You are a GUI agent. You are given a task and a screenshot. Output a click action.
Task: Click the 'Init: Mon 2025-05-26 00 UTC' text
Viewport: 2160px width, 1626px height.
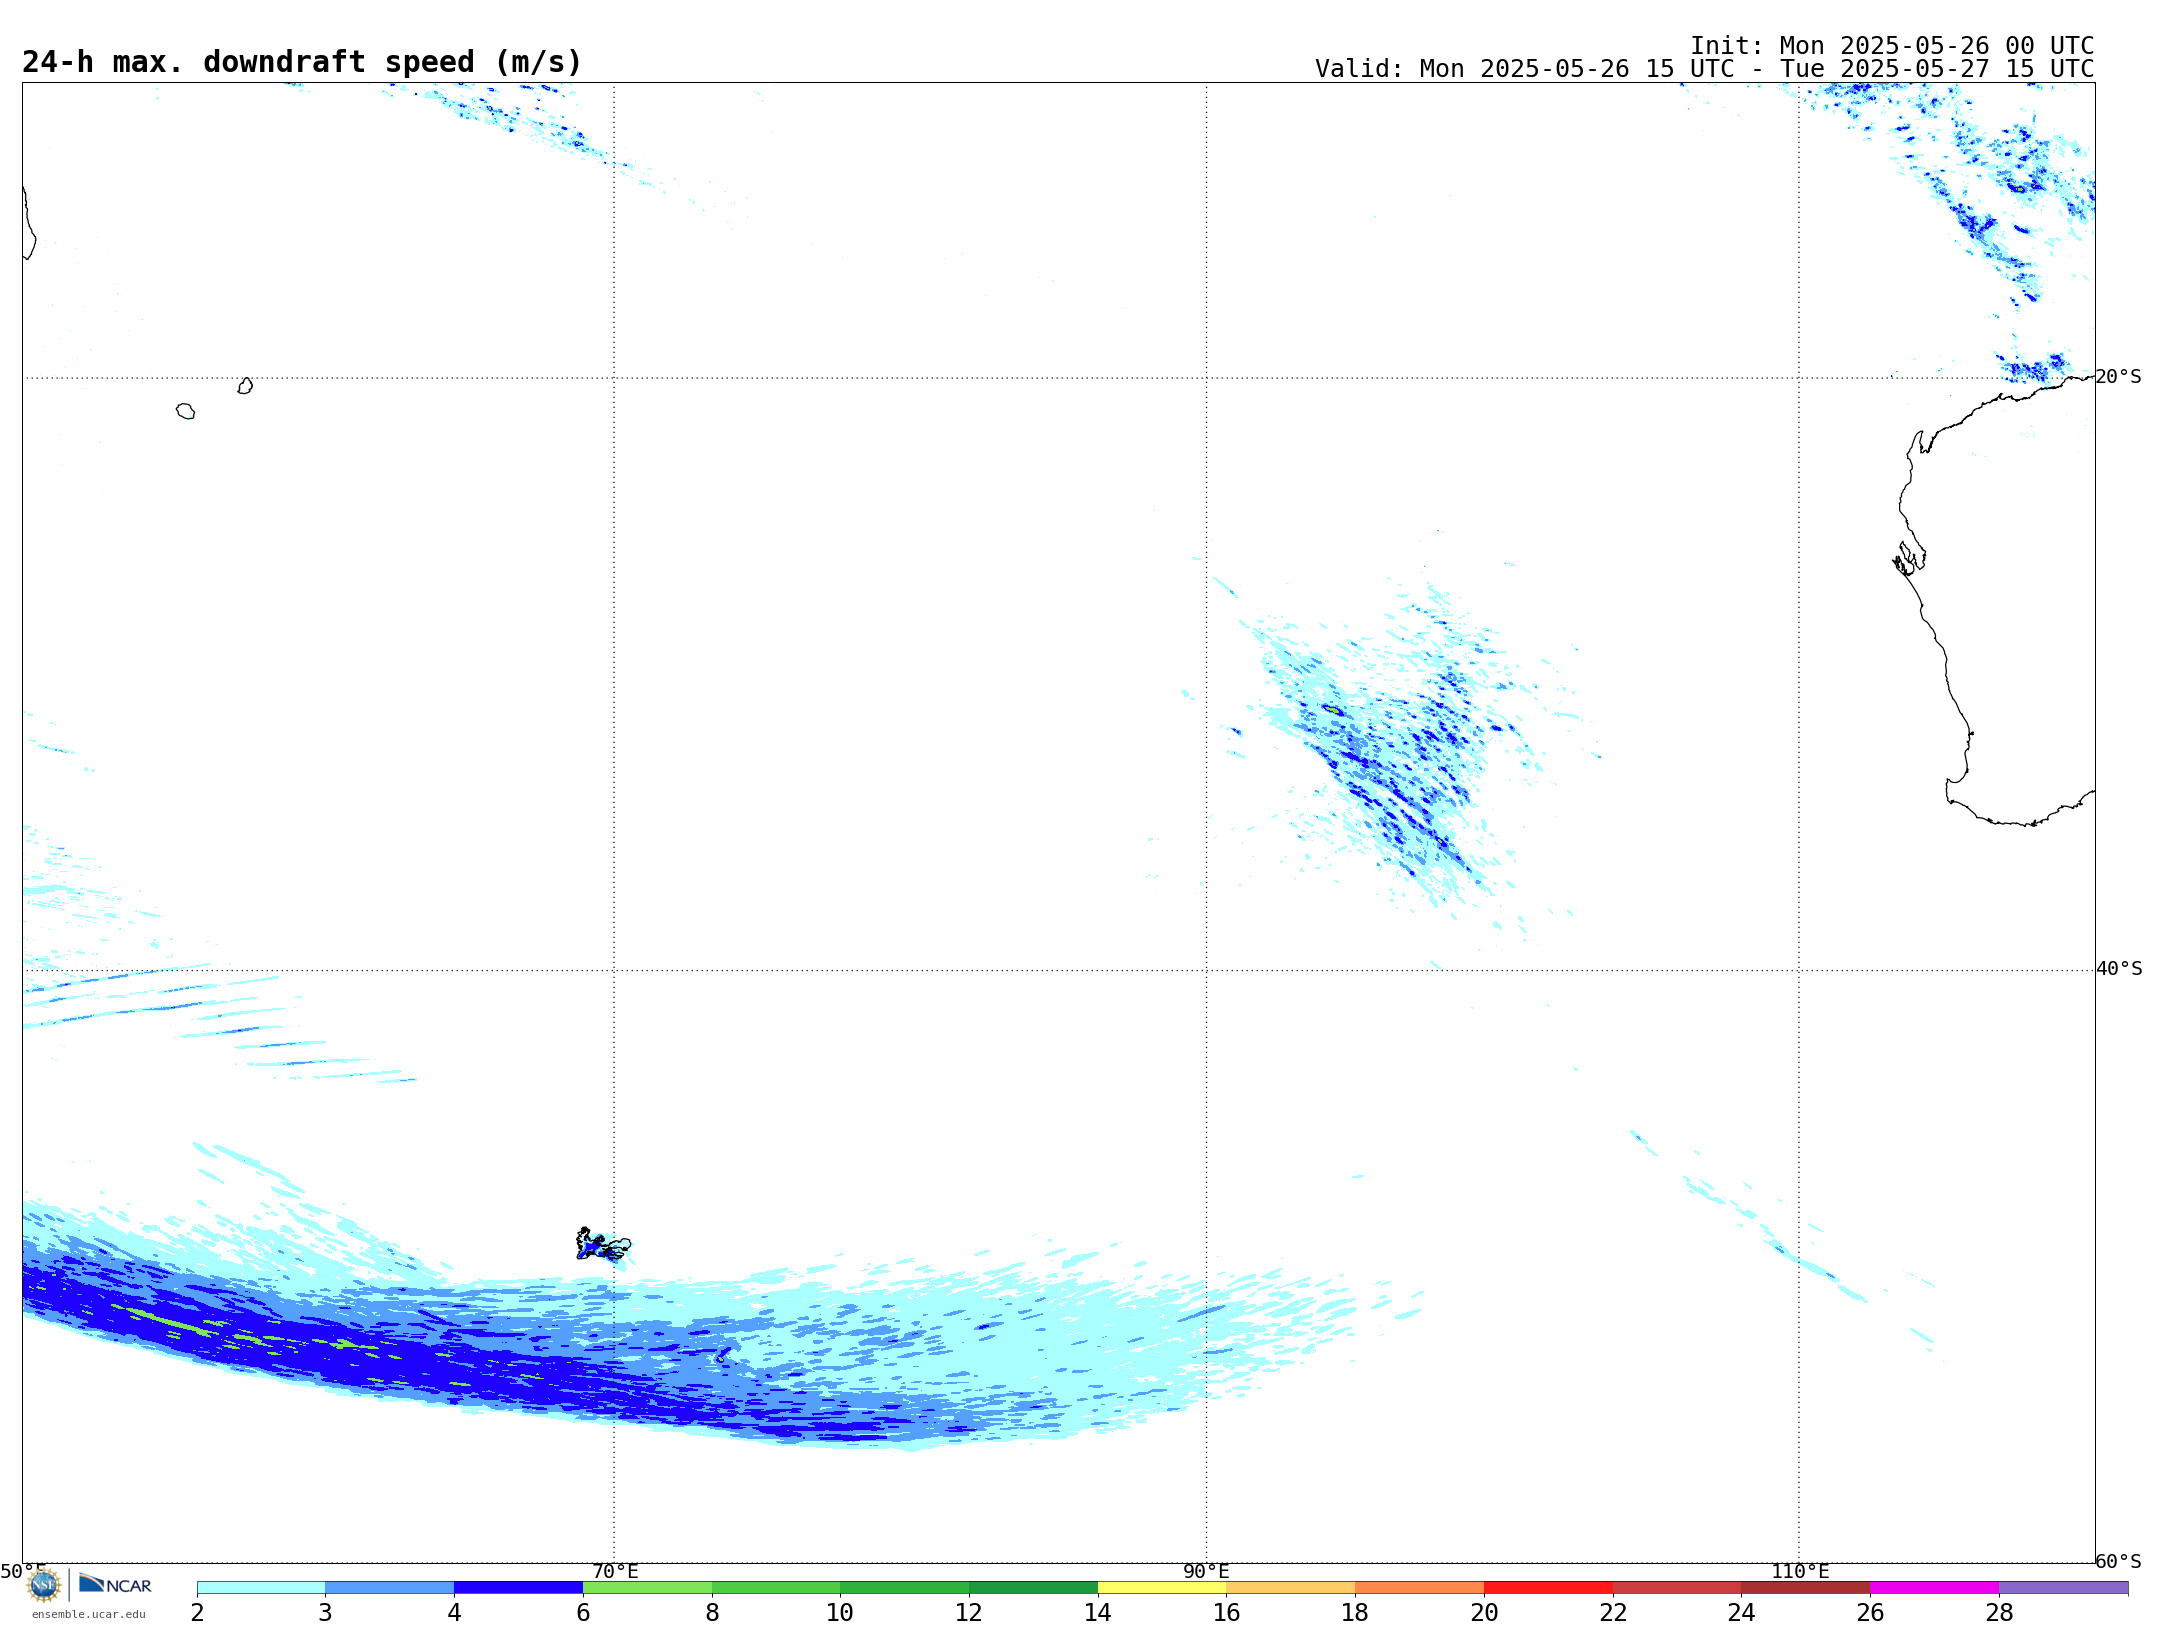[x=1892, y=46]
